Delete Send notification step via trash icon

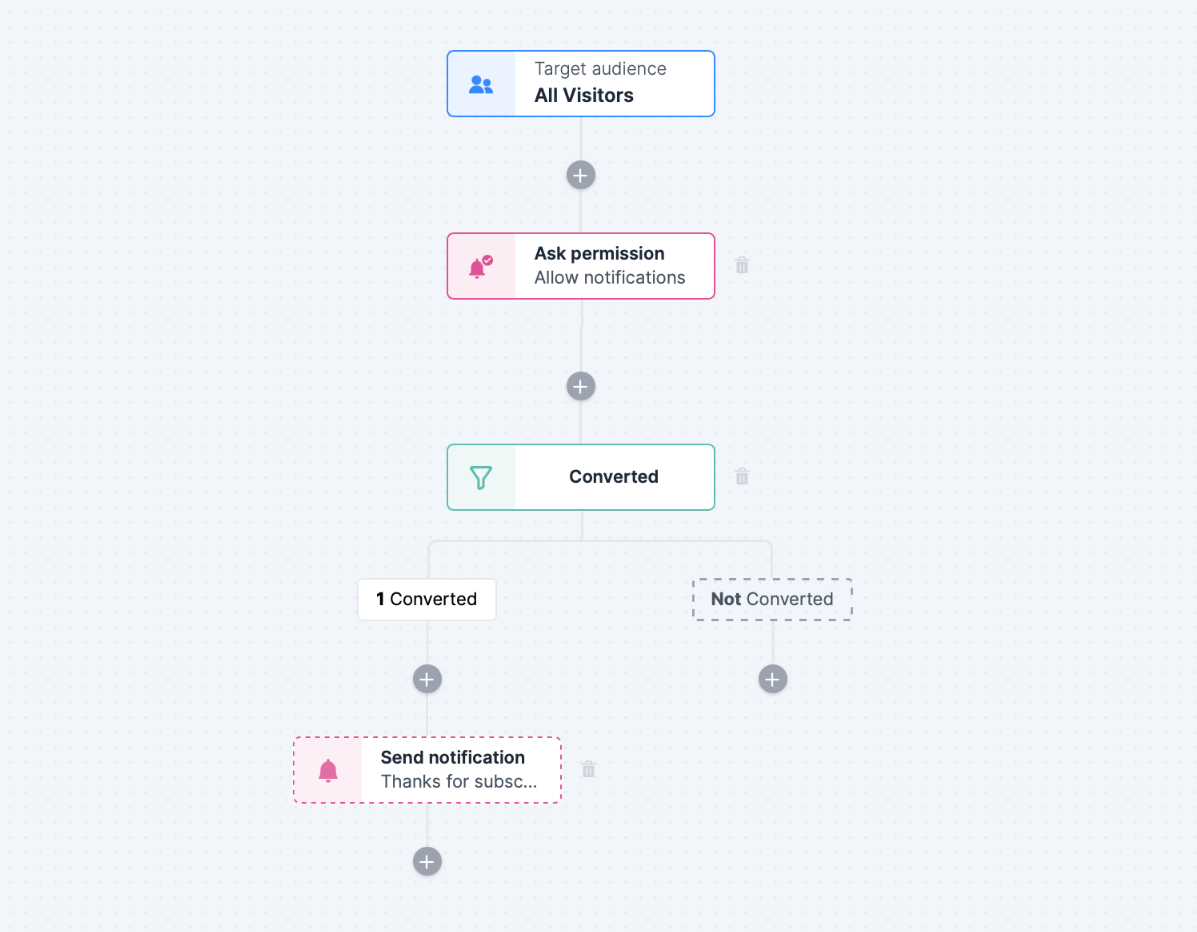[589, 769]
